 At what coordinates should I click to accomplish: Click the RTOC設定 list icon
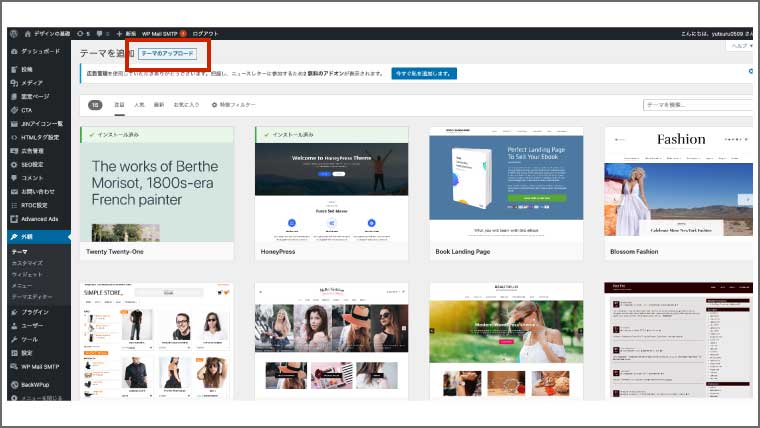pyautogui.click(x=14, y=205)
